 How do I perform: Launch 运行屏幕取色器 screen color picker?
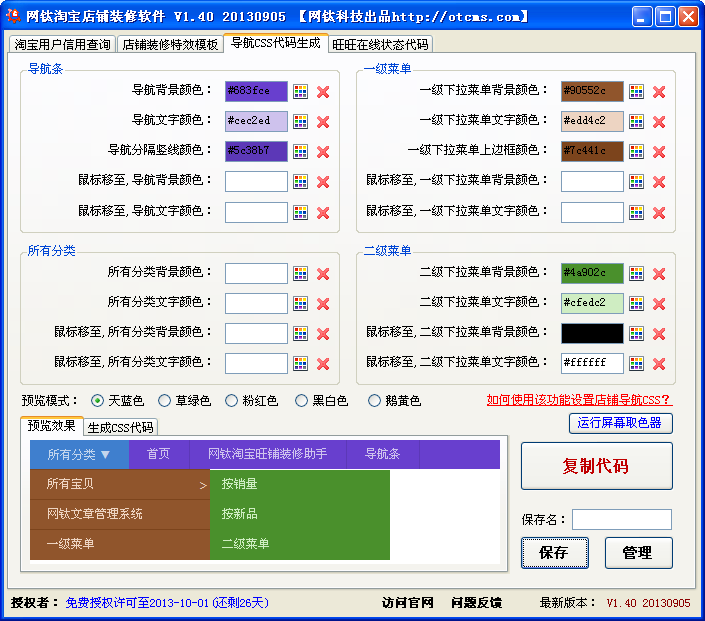click(x=620, y=423)
